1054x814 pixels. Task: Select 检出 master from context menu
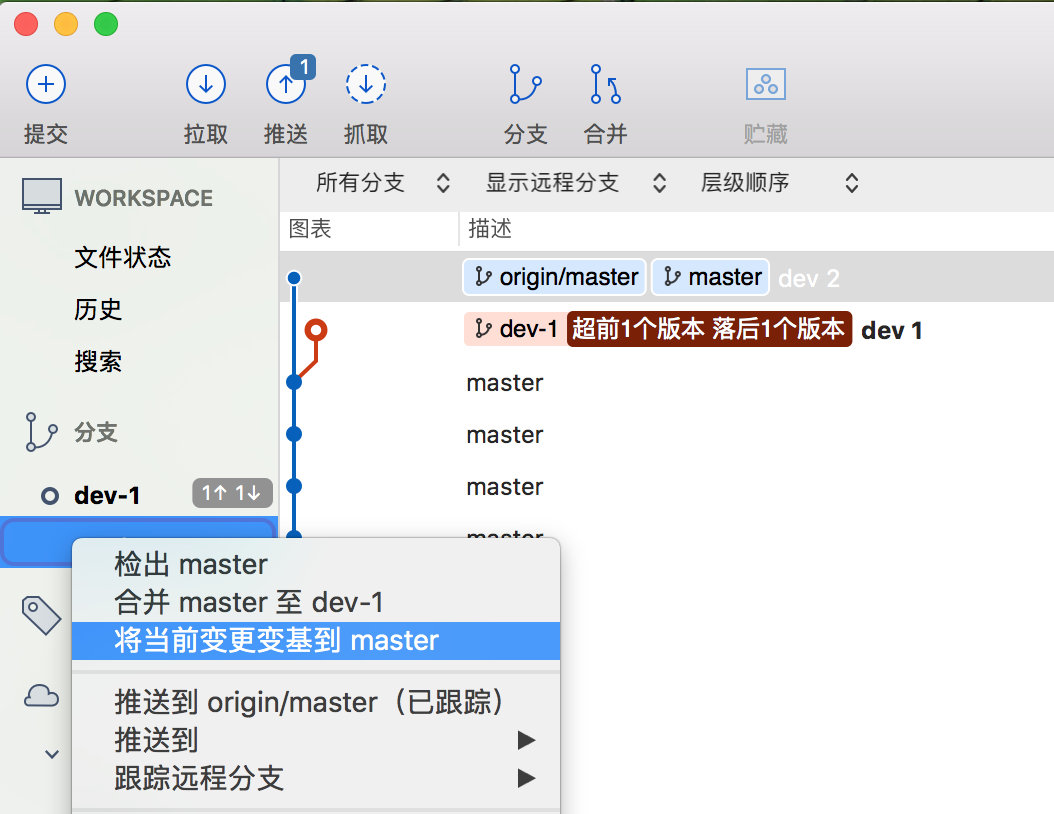tap(191, 564)
